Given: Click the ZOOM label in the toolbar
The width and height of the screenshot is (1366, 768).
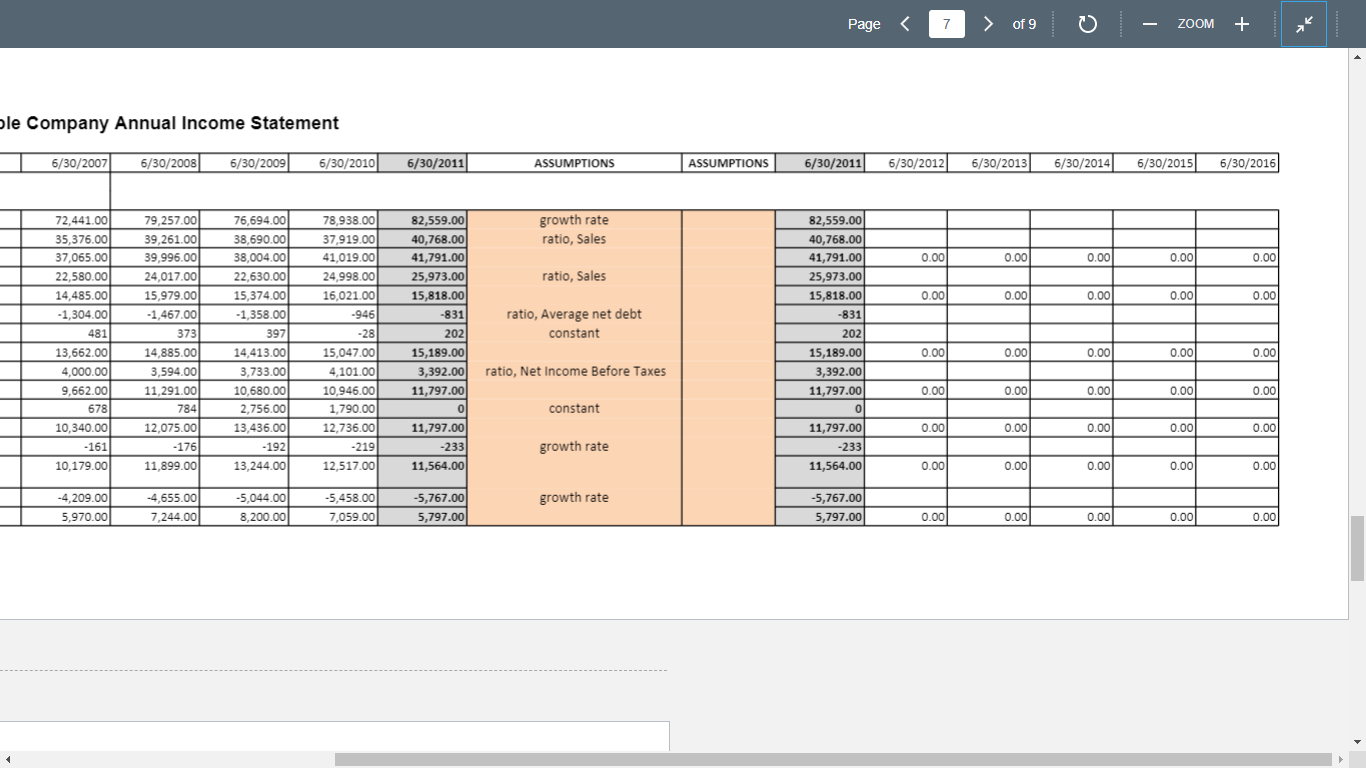Looking at the screenshot, I should pos(1196,24).
